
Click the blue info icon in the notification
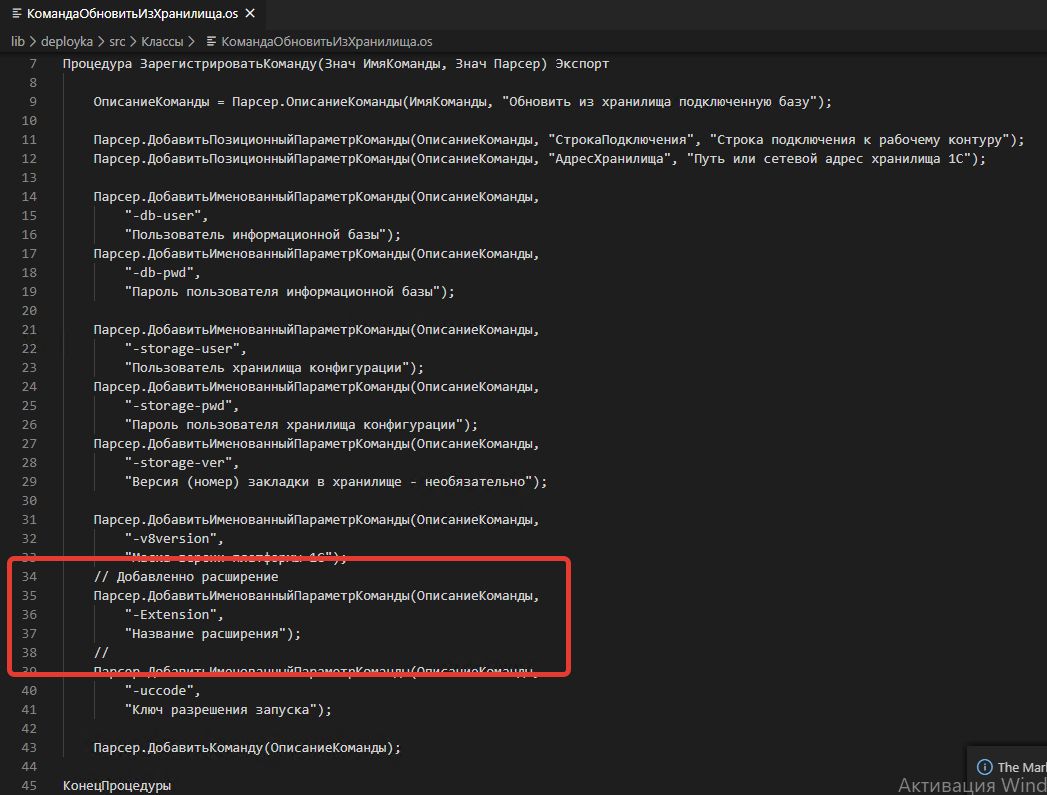(x=985, y=766)
